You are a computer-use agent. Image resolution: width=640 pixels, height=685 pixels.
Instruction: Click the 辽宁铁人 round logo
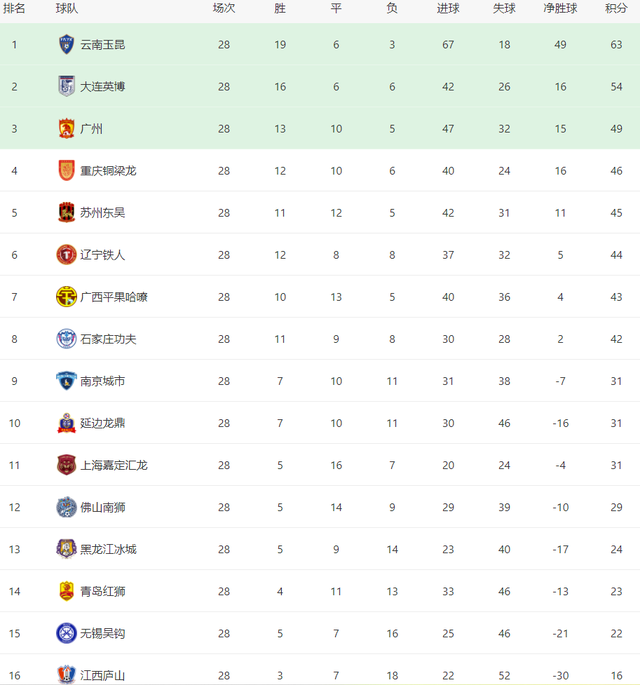pos(66,255)
